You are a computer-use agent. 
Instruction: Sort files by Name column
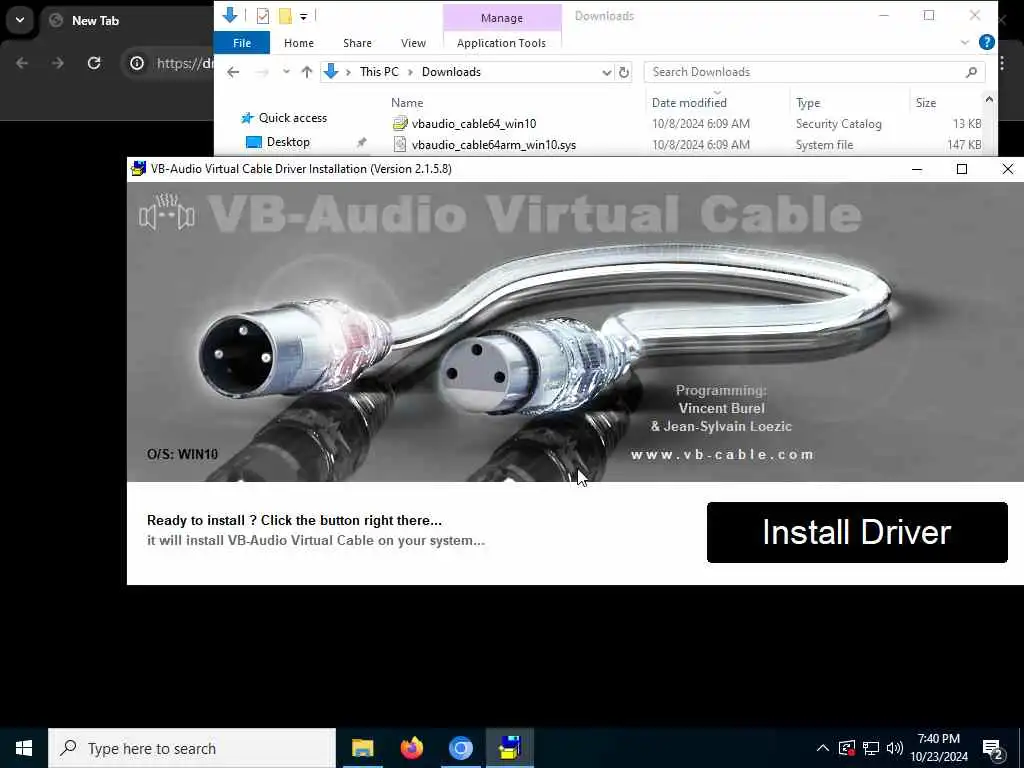click(x=407, y=103)
